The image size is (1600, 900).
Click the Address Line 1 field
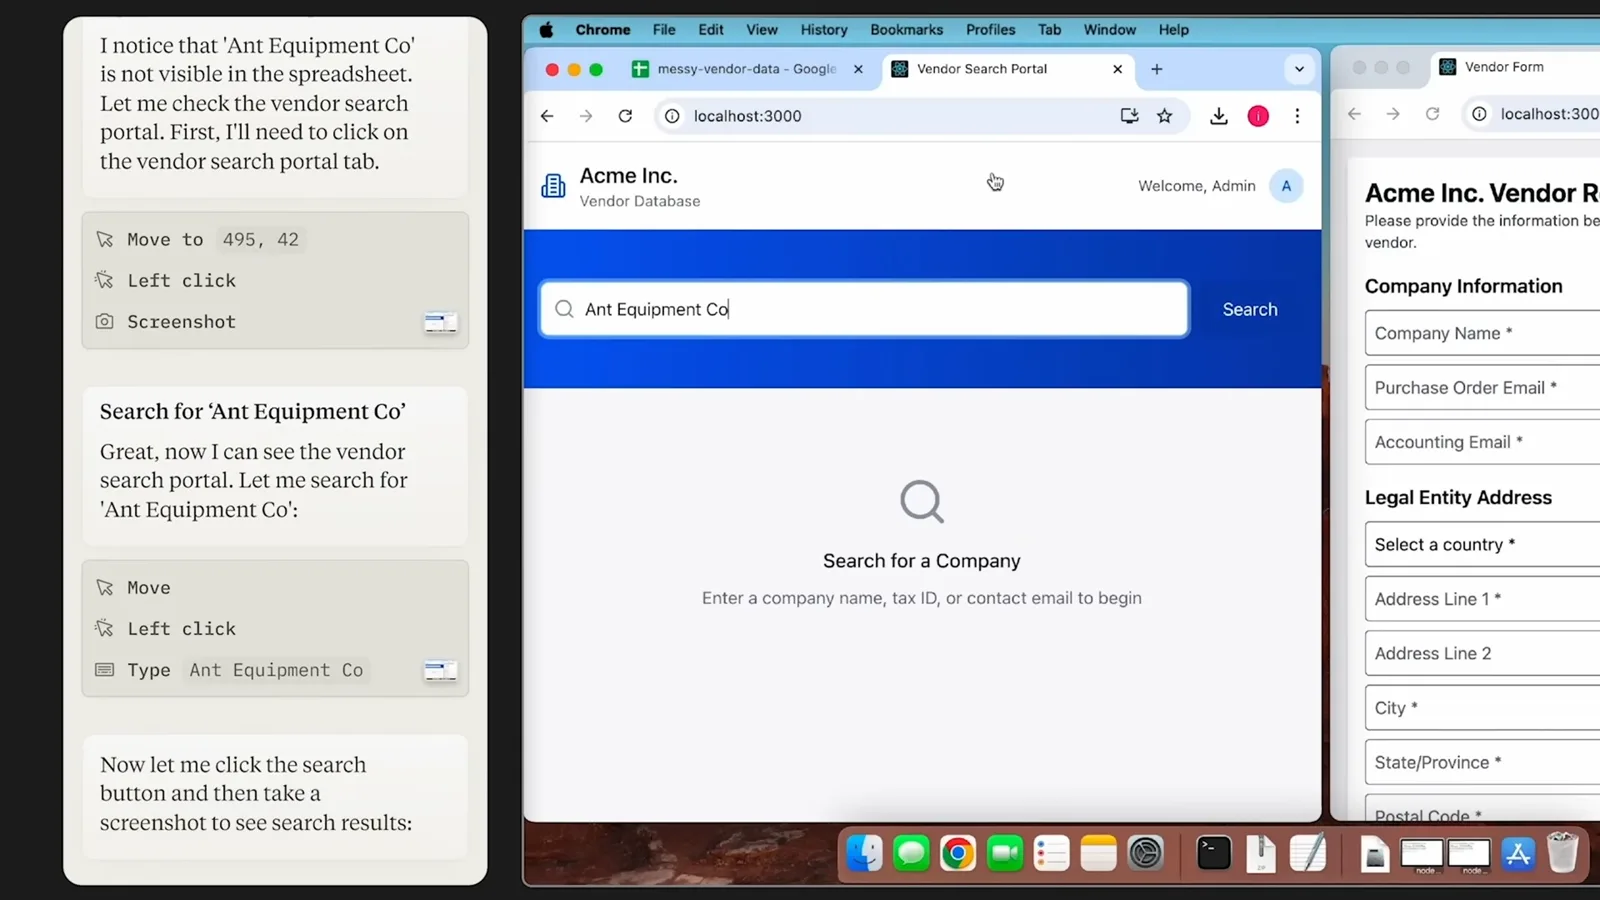(1482, 599)
